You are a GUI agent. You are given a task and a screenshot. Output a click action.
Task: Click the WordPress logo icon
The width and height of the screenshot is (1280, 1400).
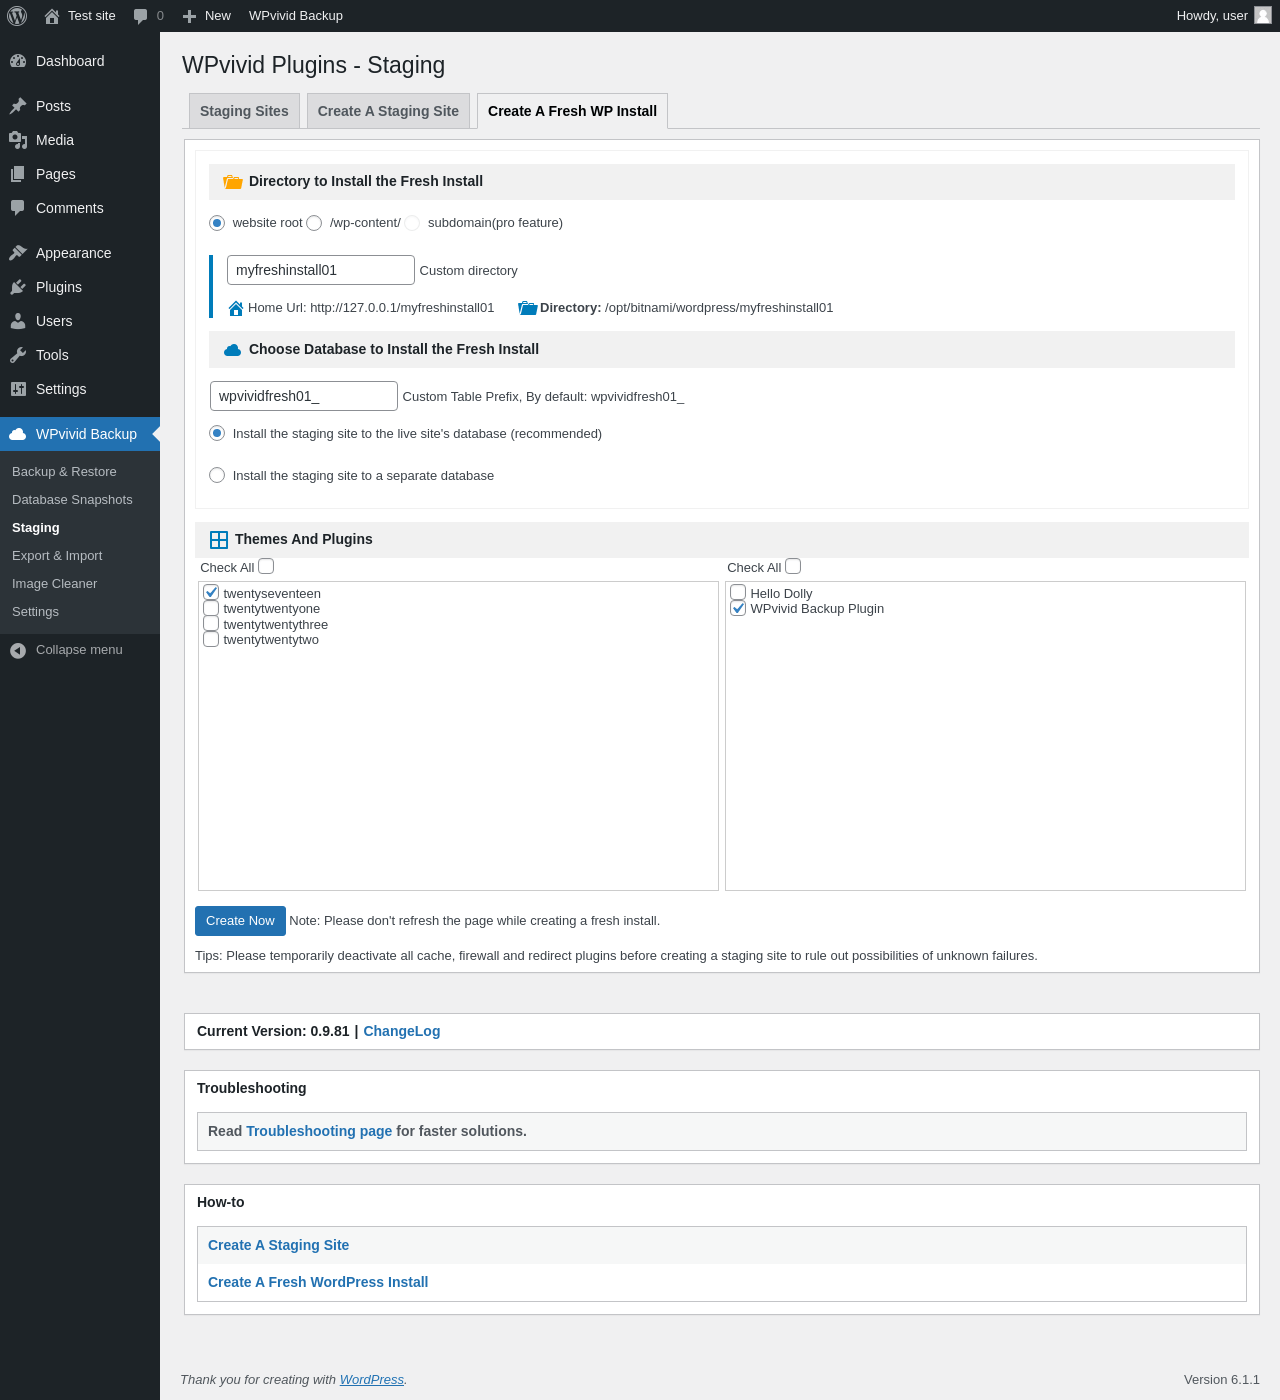click(17, 16)
